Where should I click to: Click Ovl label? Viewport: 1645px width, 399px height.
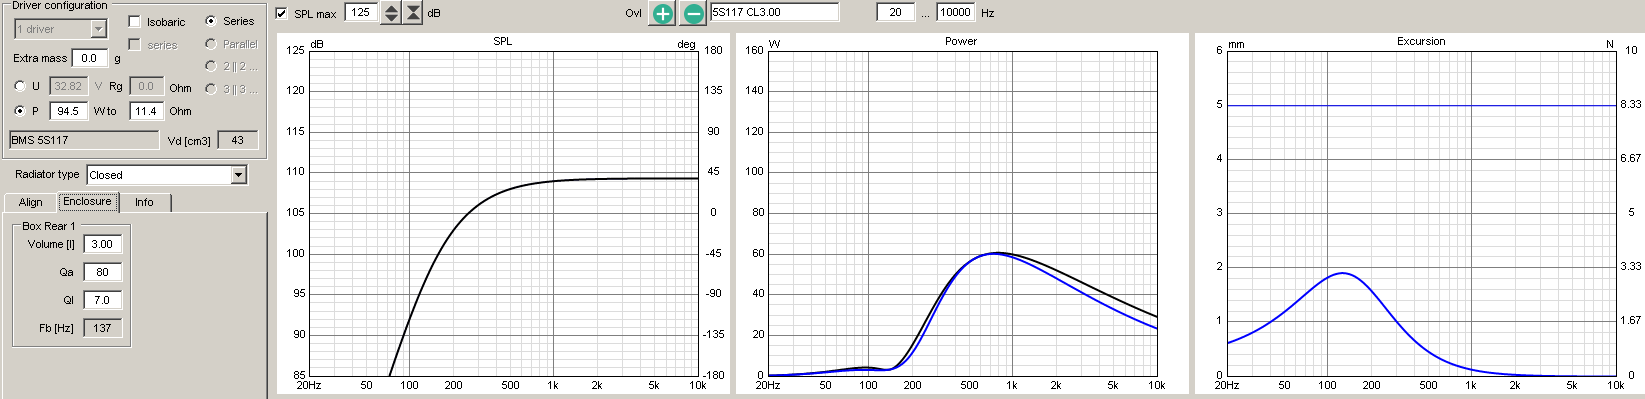point(633,13)
